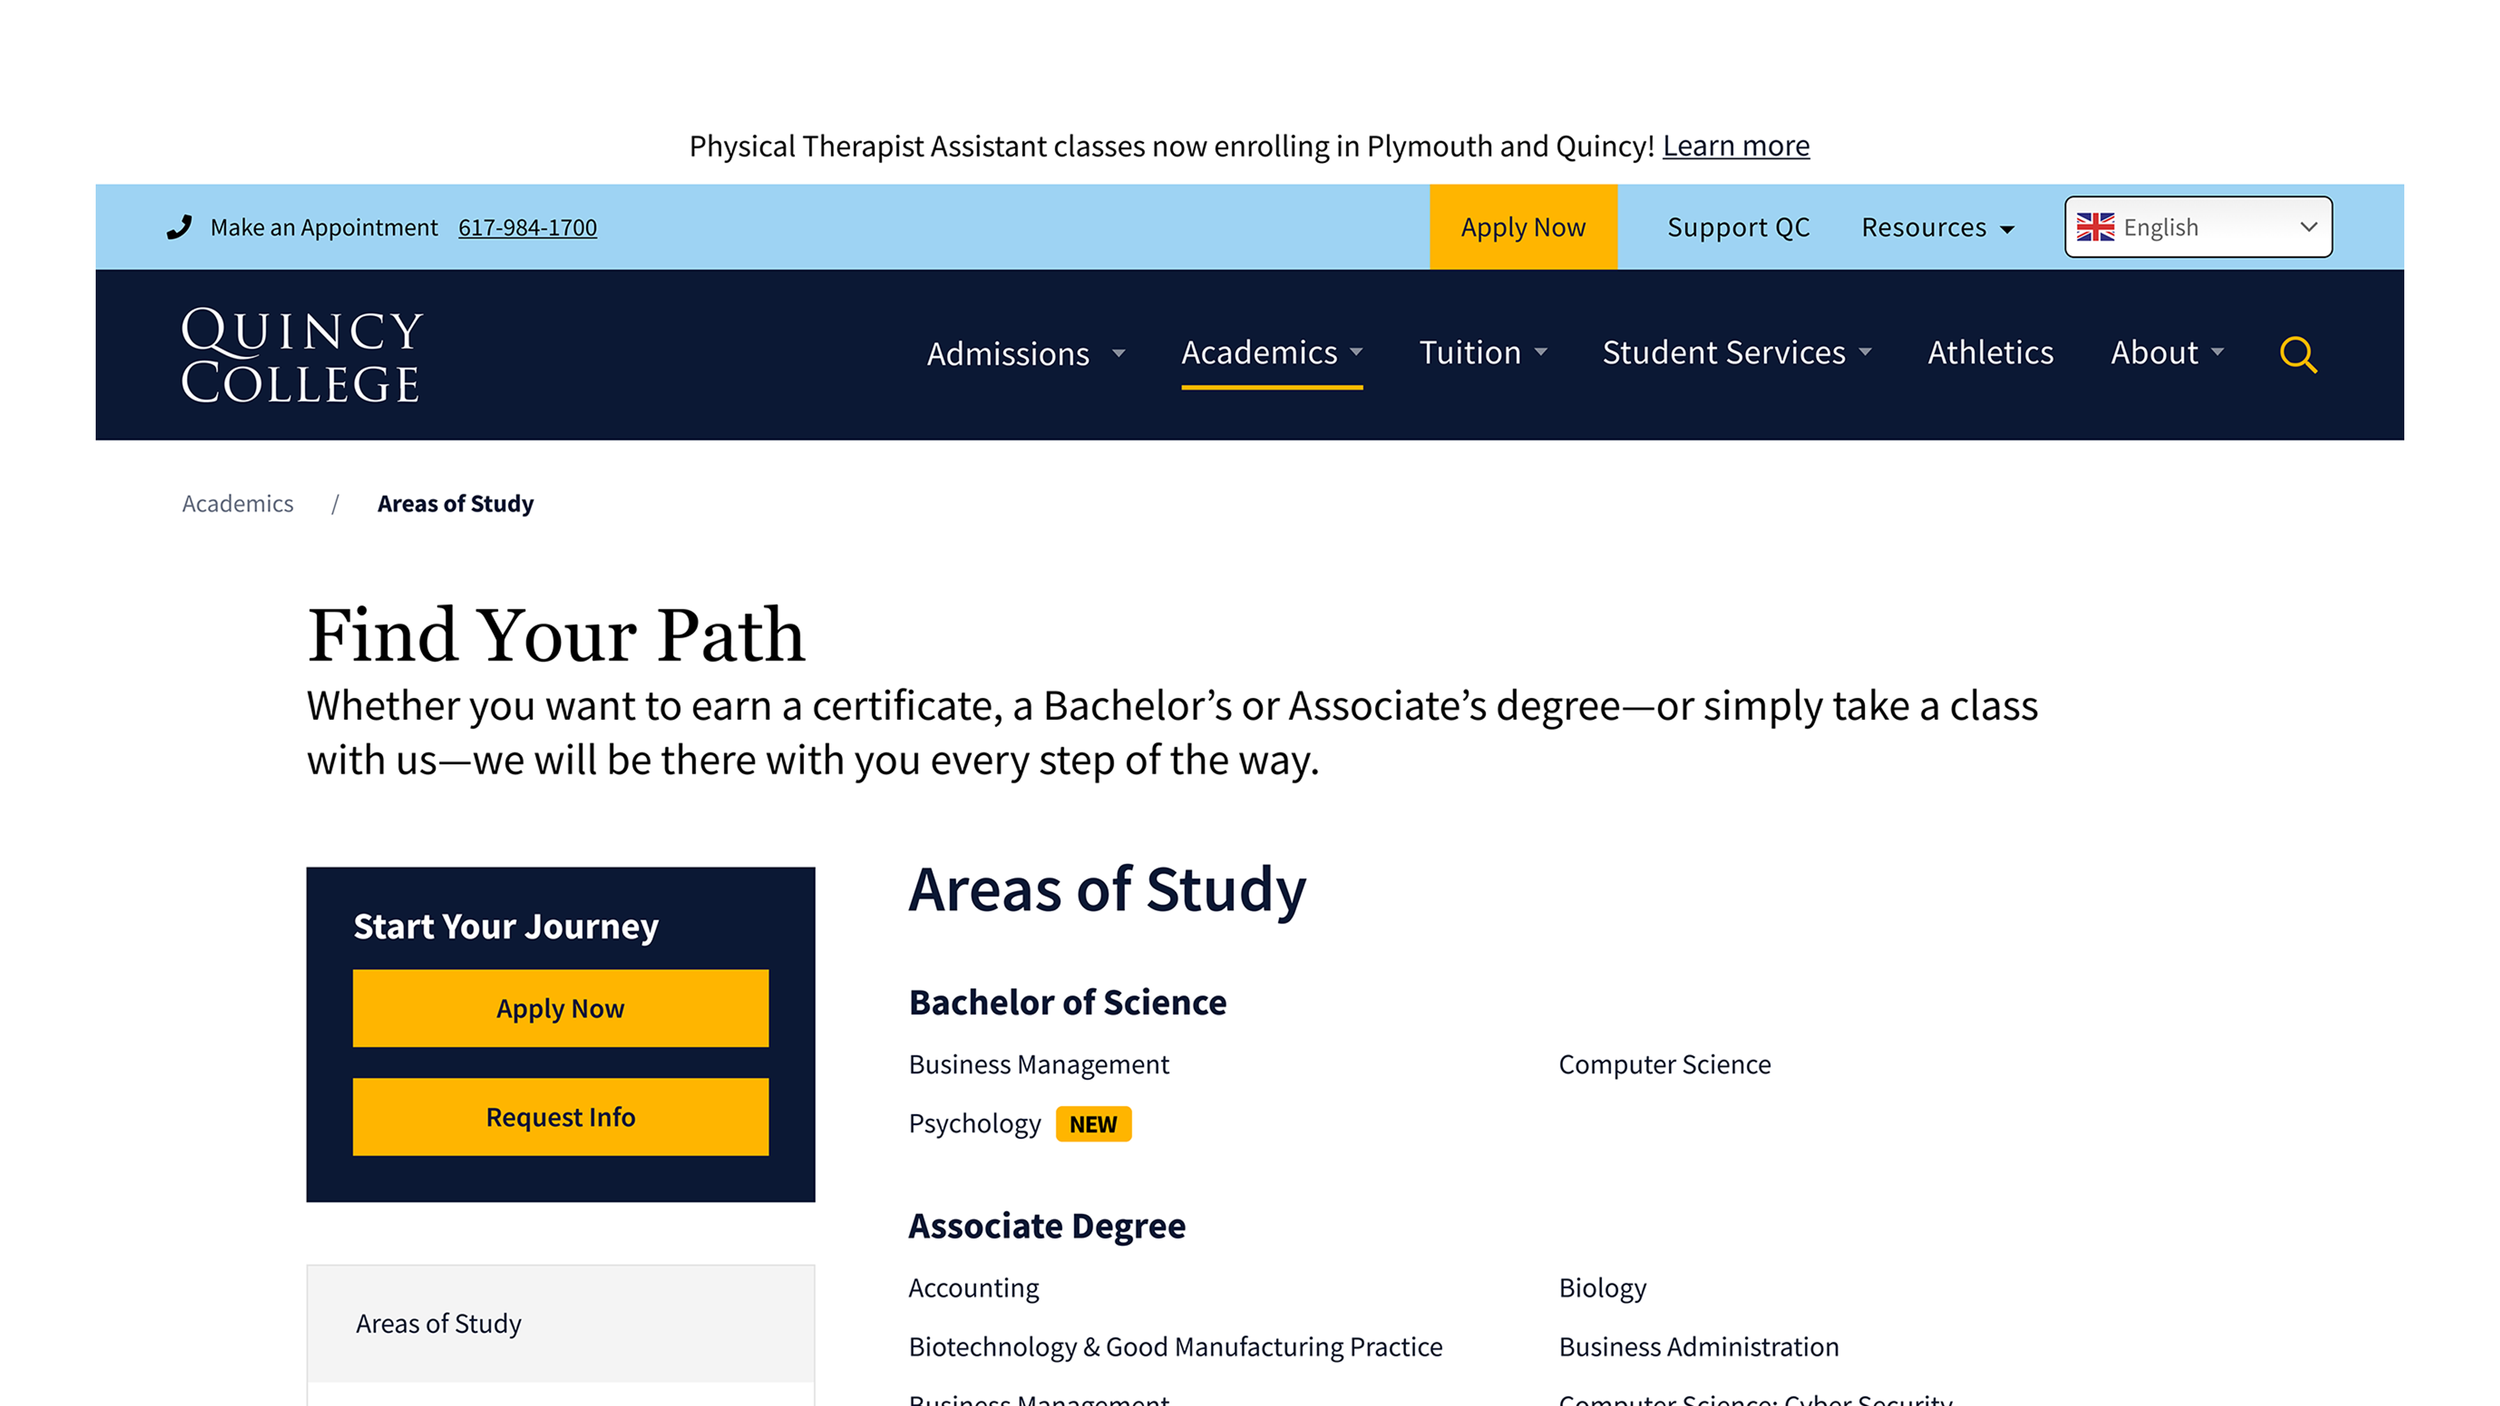
Task: Click the Academics breadcrumb link
Action: point(238,504)
